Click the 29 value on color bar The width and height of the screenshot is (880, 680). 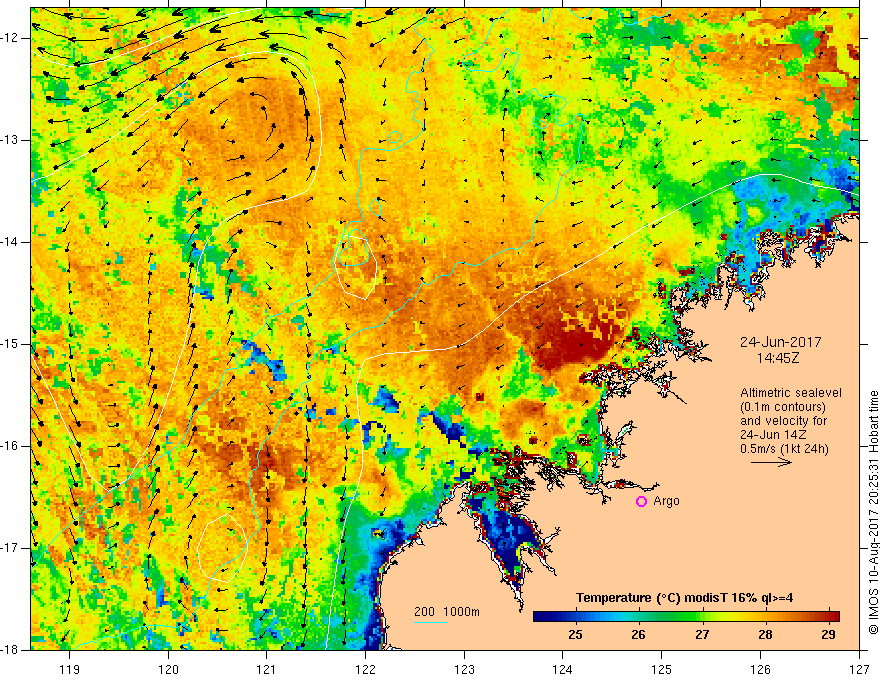pyautogui.click(x=828, y=635)
